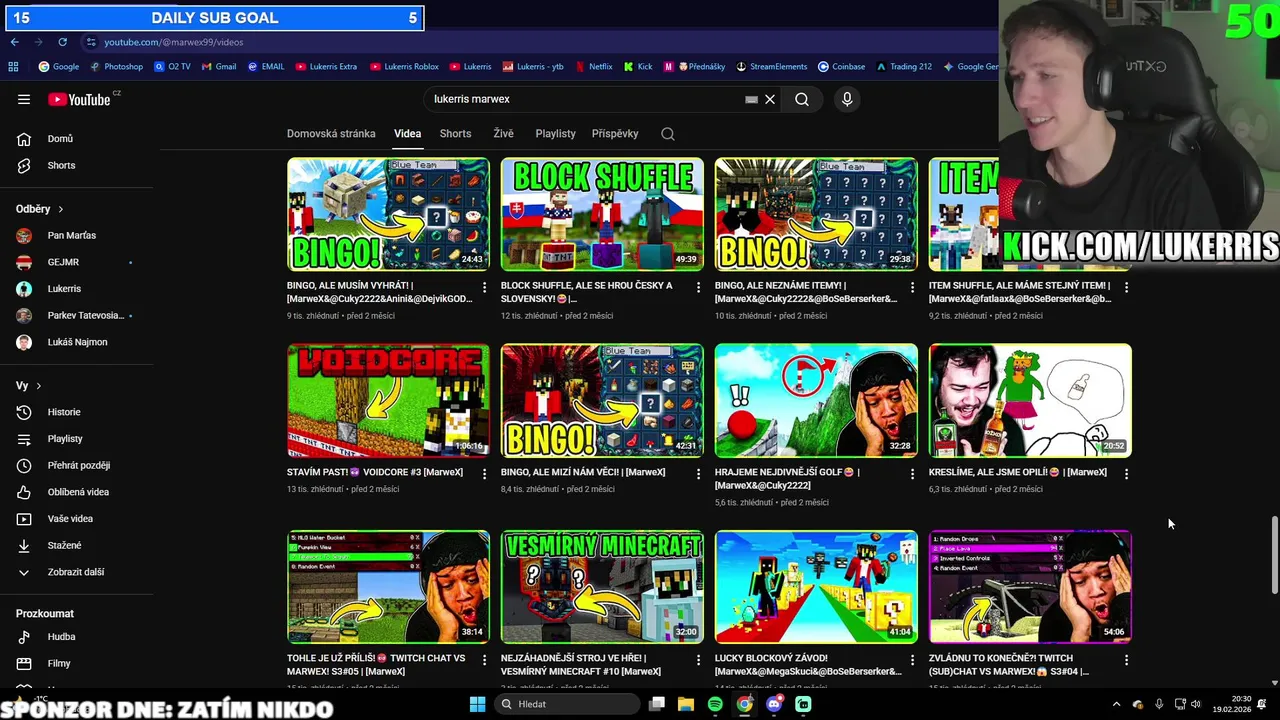Select the Videa tab
Viewport: 1280px width, 720px height.
click(407, 134)
